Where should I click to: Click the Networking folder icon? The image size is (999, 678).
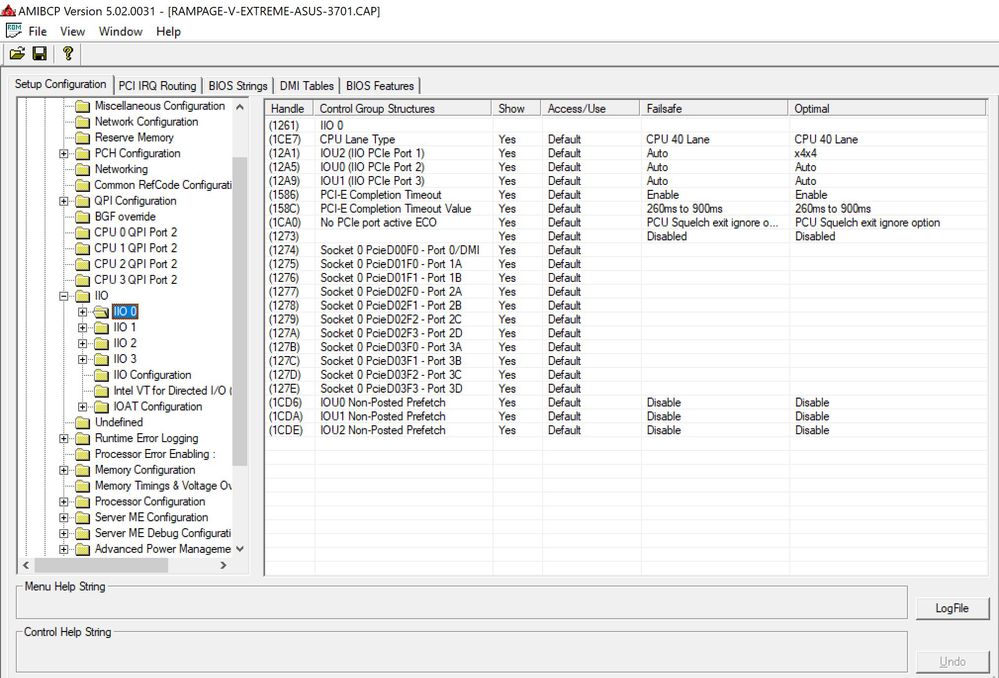click(x=82, y=170)
